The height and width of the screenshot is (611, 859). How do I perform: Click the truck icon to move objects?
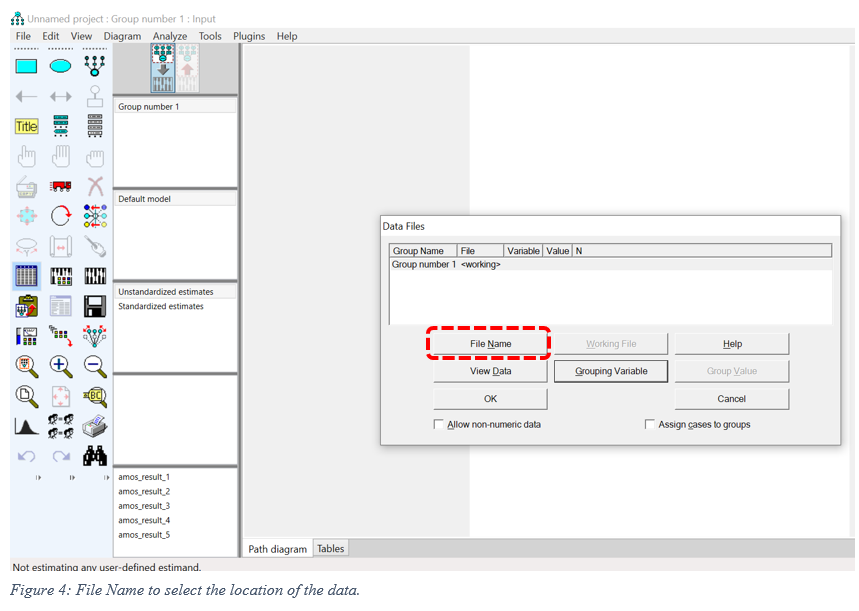click(x=61, y=186)
